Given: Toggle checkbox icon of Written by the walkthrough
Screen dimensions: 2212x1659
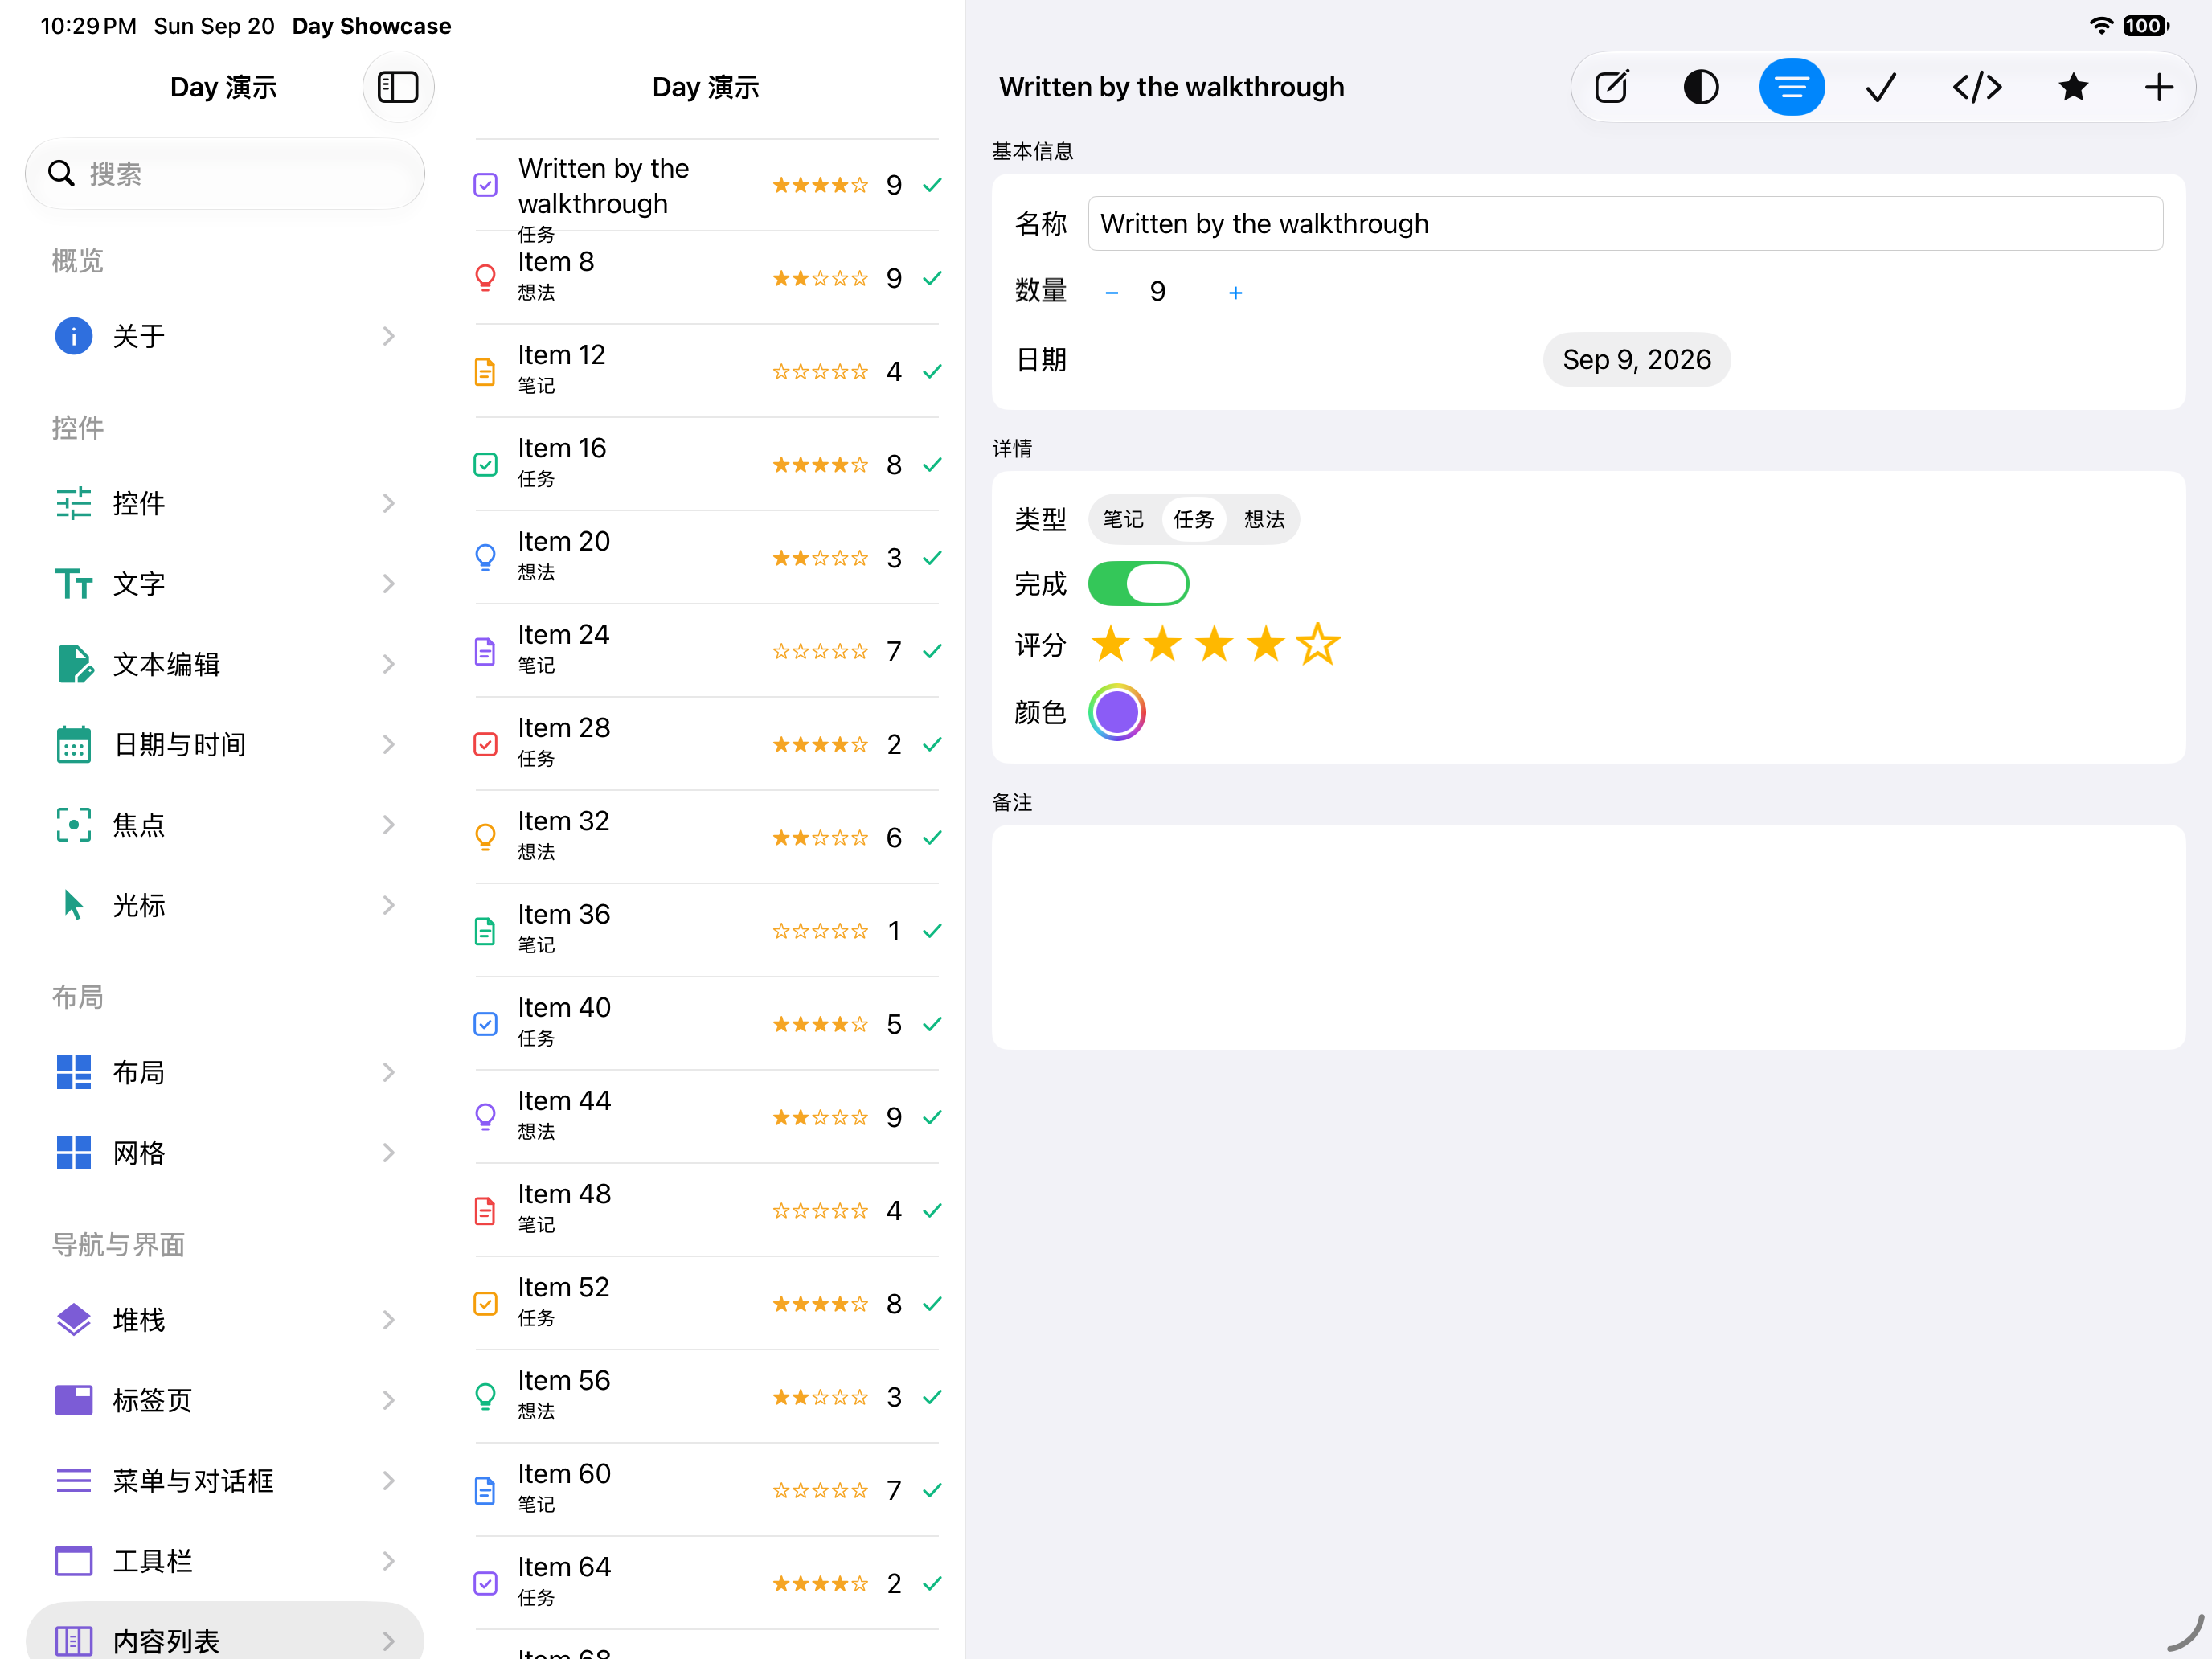Looking at the screenshot, I should point(485,185).
